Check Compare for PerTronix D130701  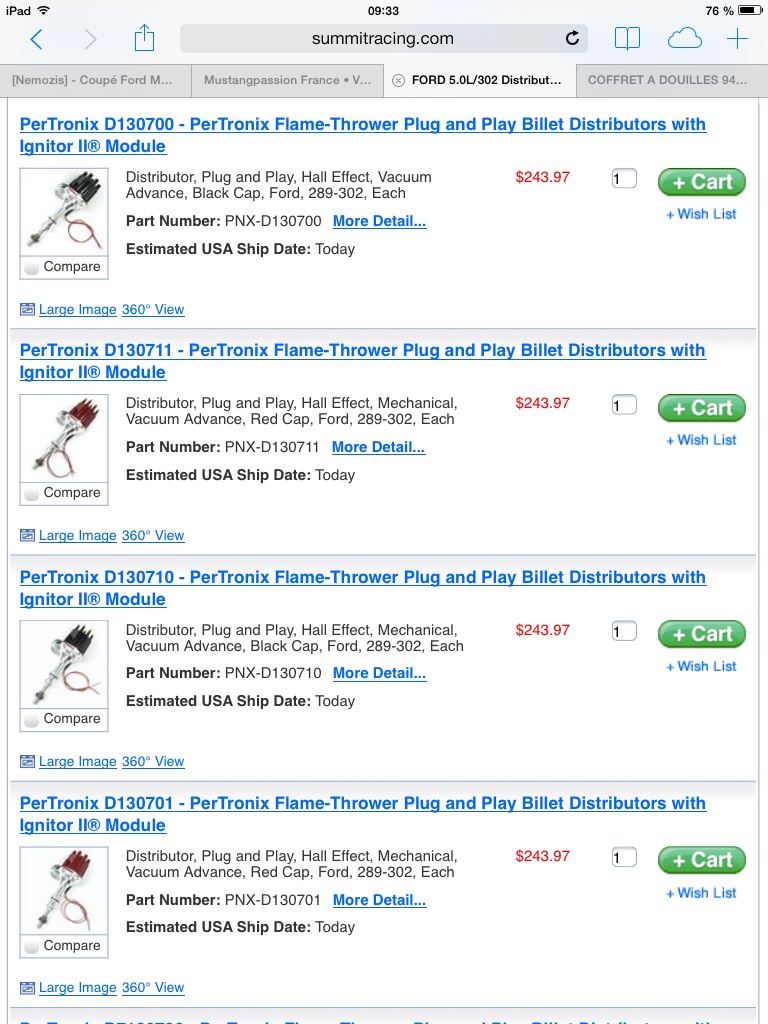pos(31,946)
